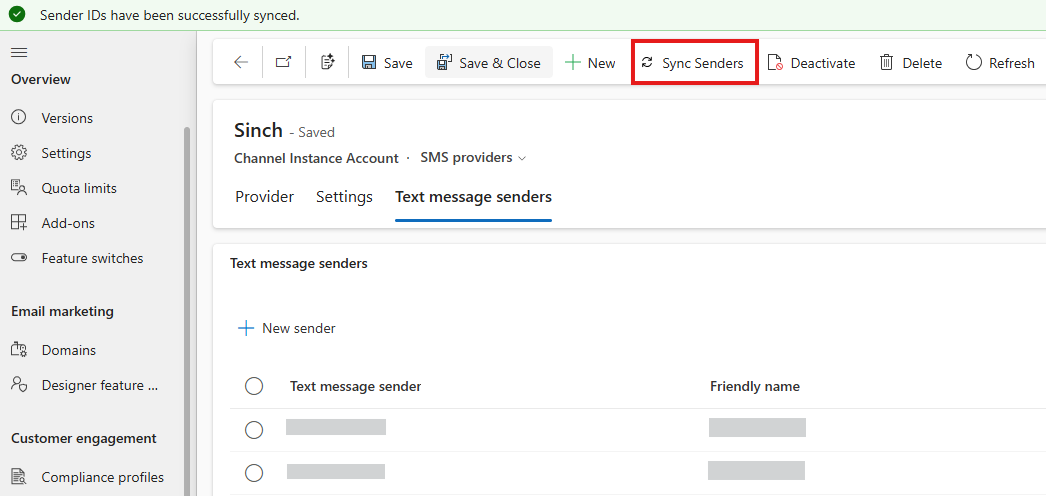Click the Save disk icon
This screenshot has width=1046, height=496.
(369, 63)
